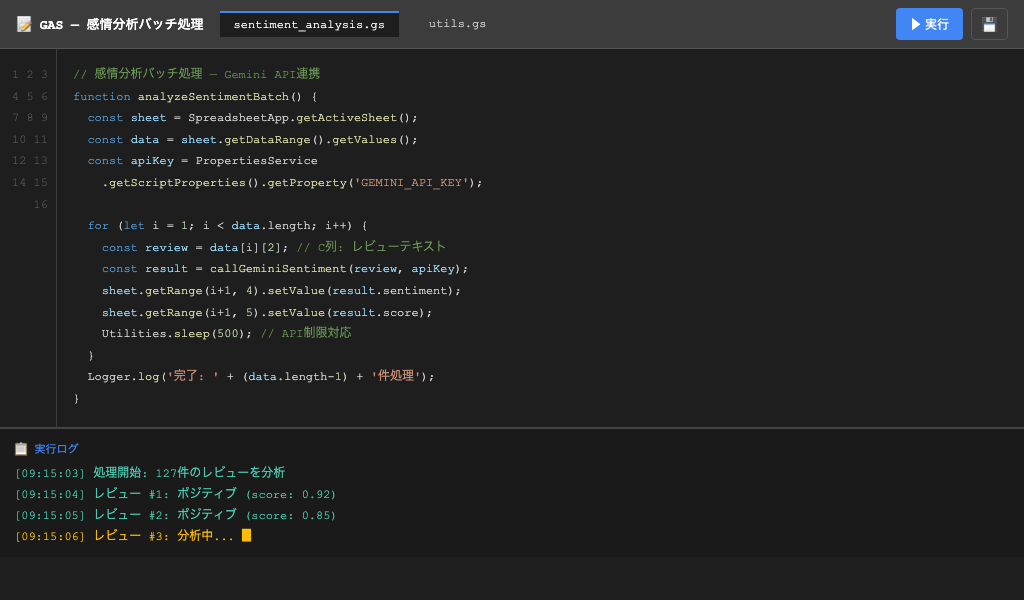
Task: Click the line number gutter
Action: (x=29, y=139)
